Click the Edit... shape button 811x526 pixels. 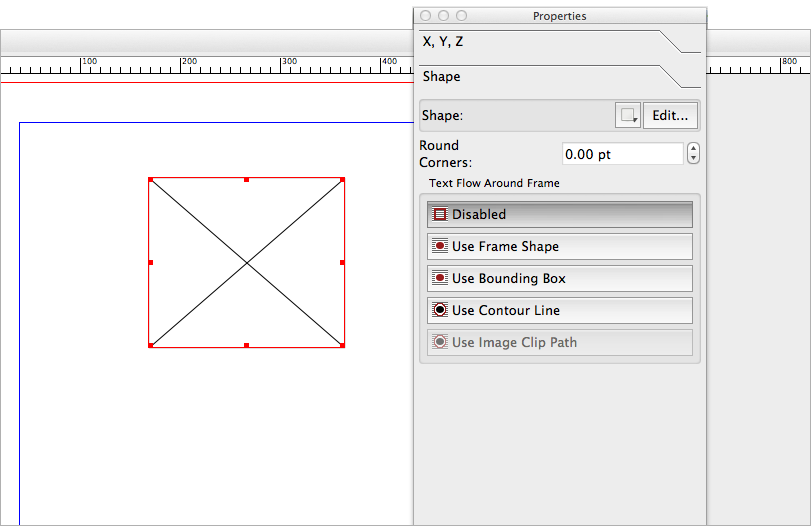click(670, 116)
